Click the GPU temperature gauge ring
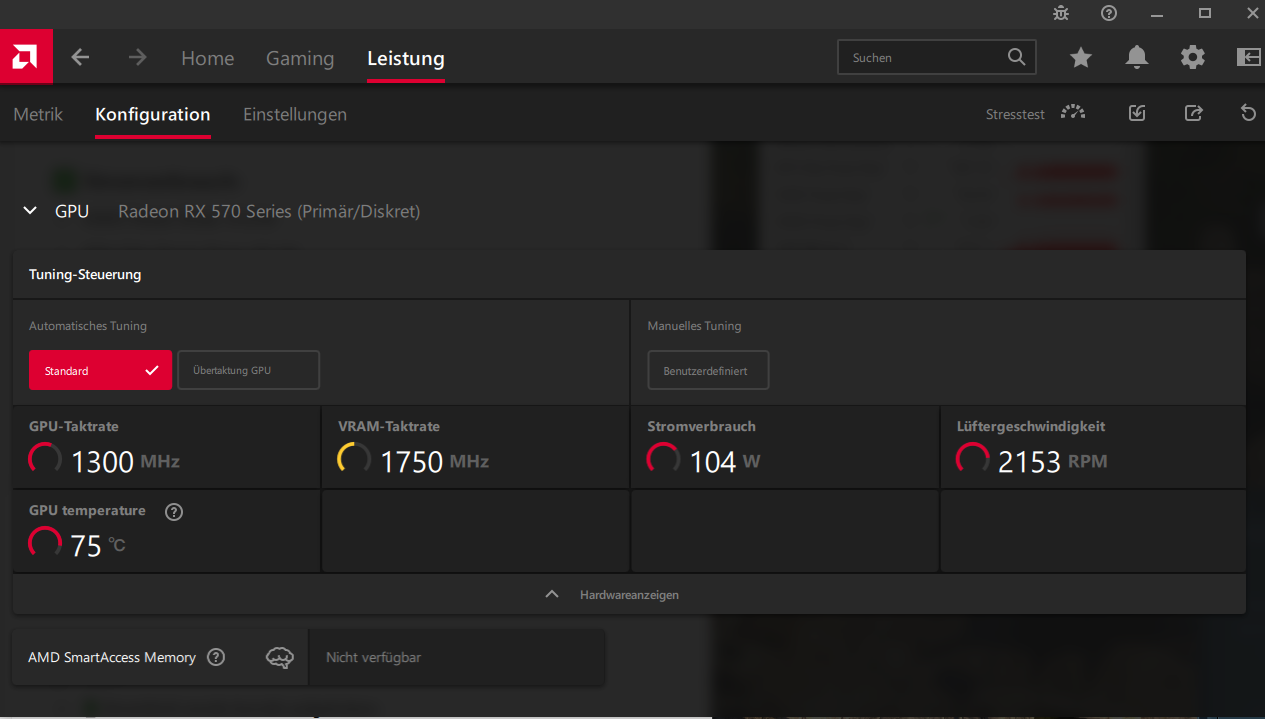 (x=45, y=544)
